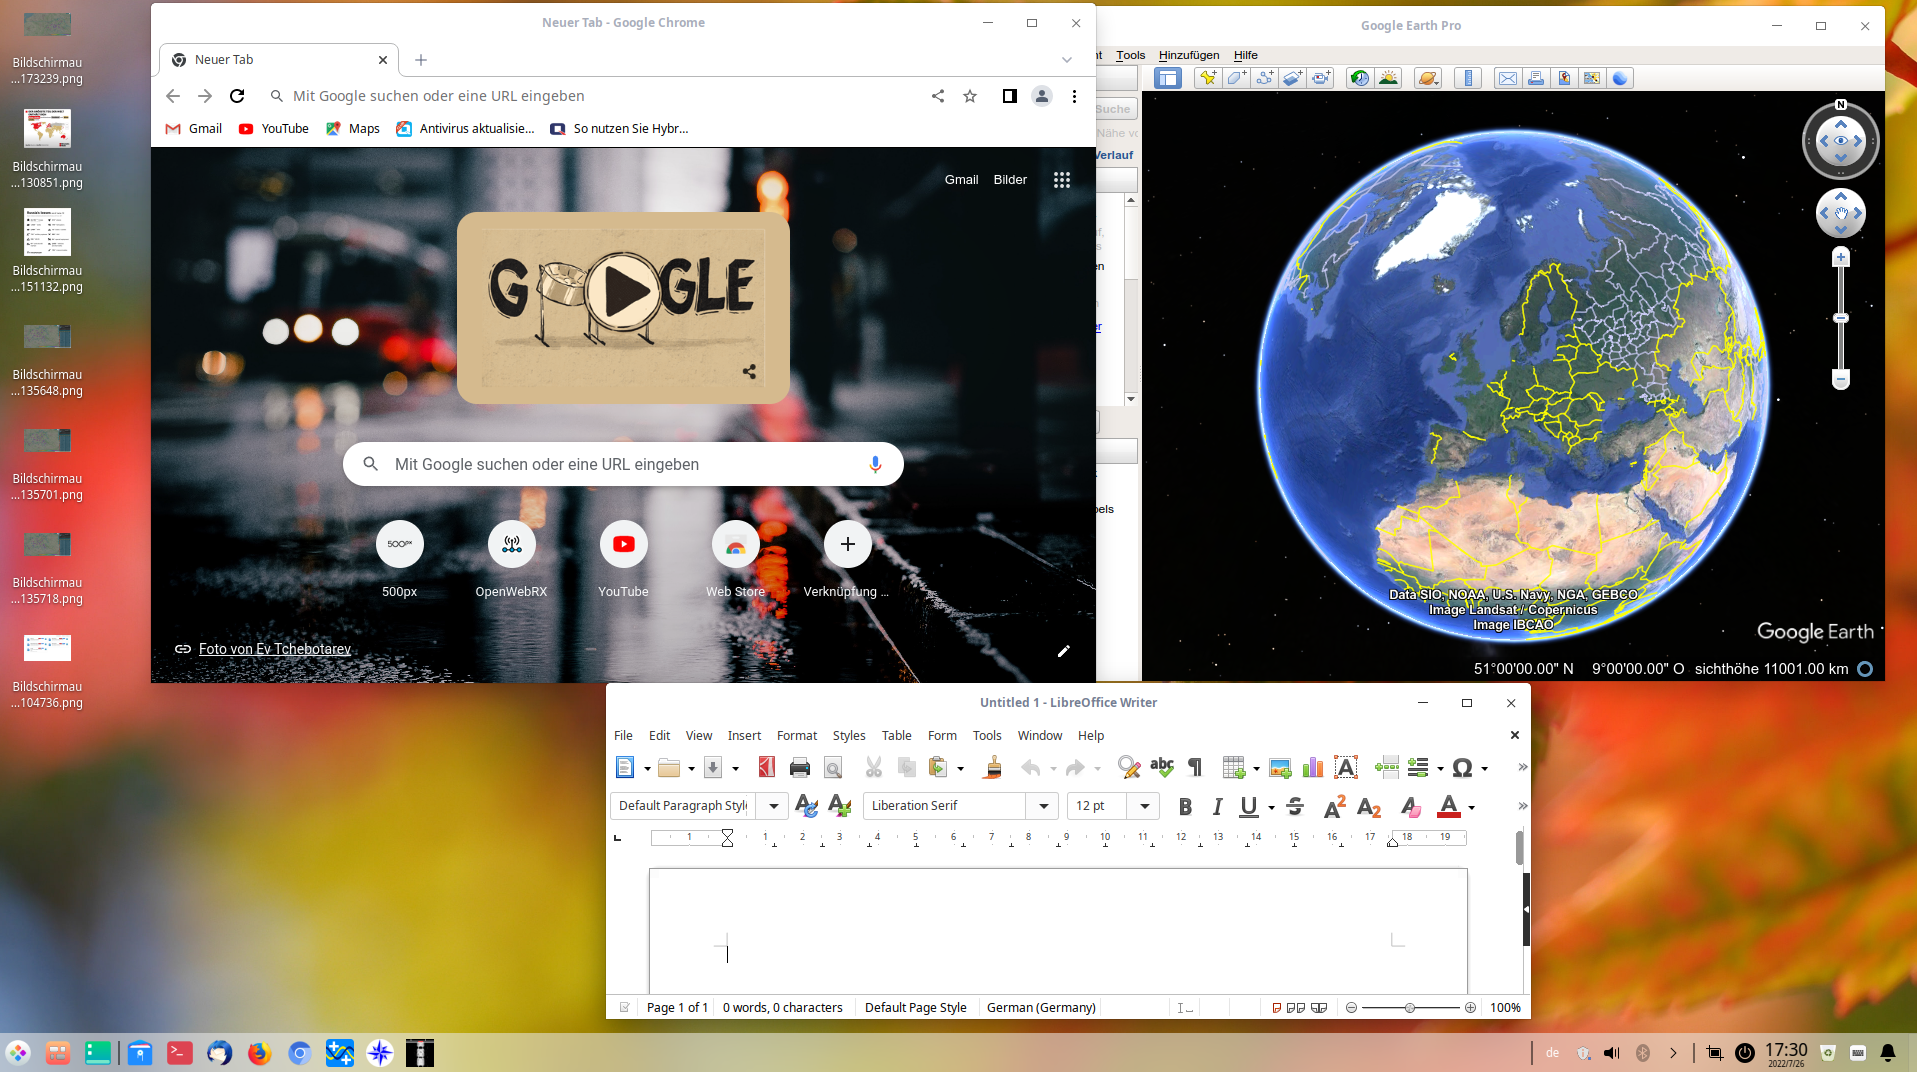
Task: Play the Google doodle video
Action: point(624,292)
